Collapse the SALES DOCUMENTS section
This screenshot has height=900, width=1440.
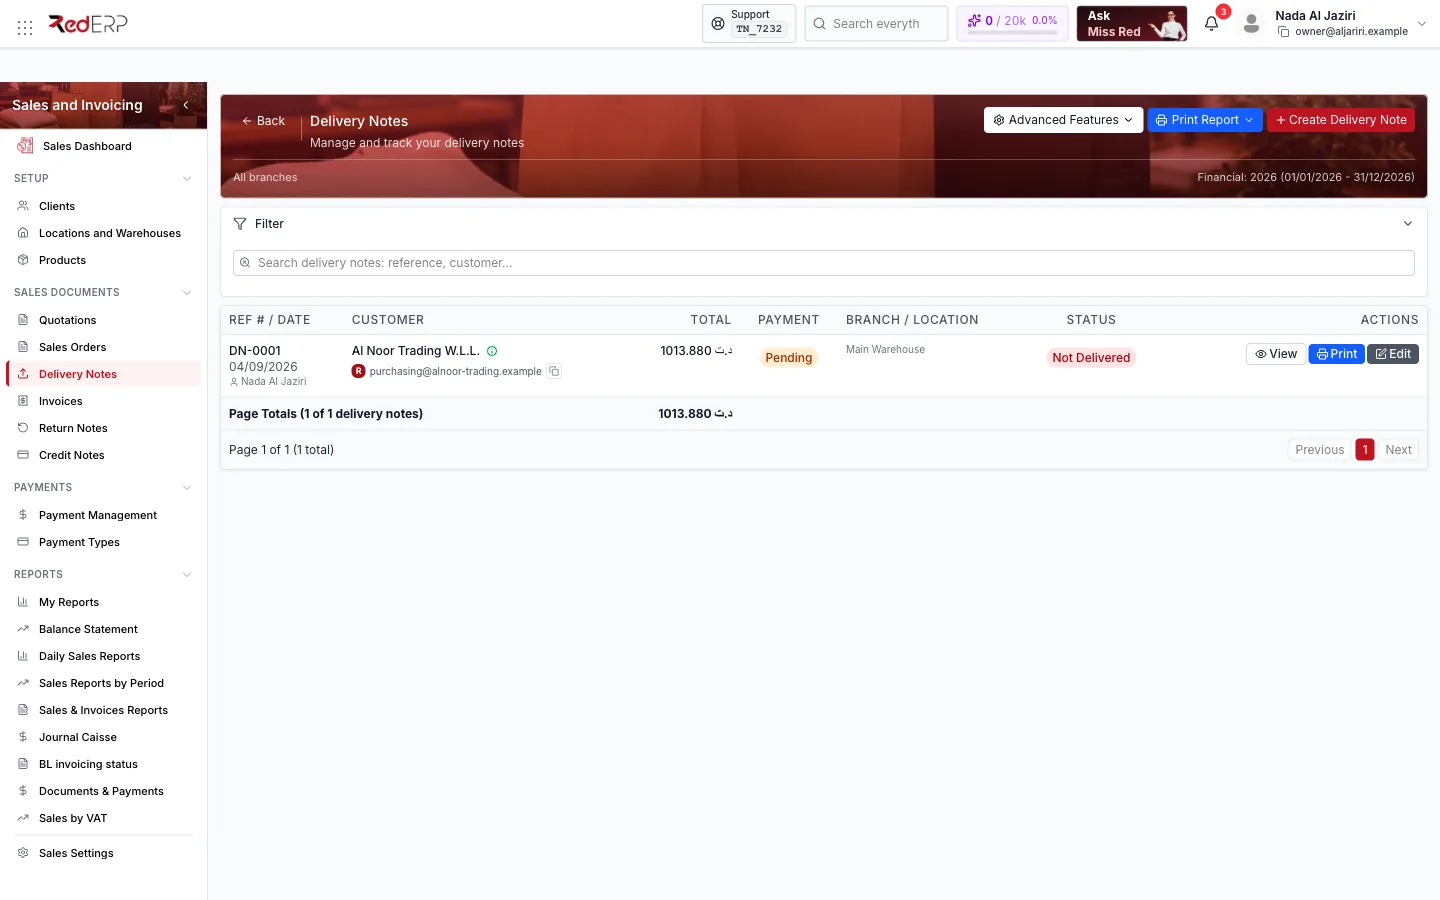[187, 293]
